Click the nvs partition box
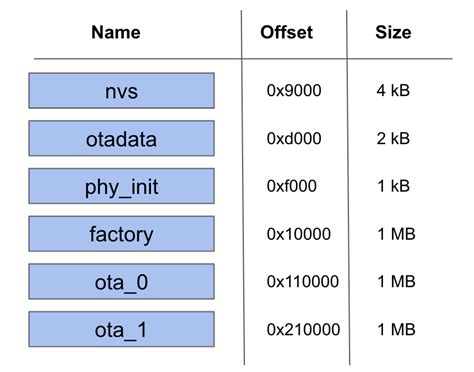 [x=121, y=91]
